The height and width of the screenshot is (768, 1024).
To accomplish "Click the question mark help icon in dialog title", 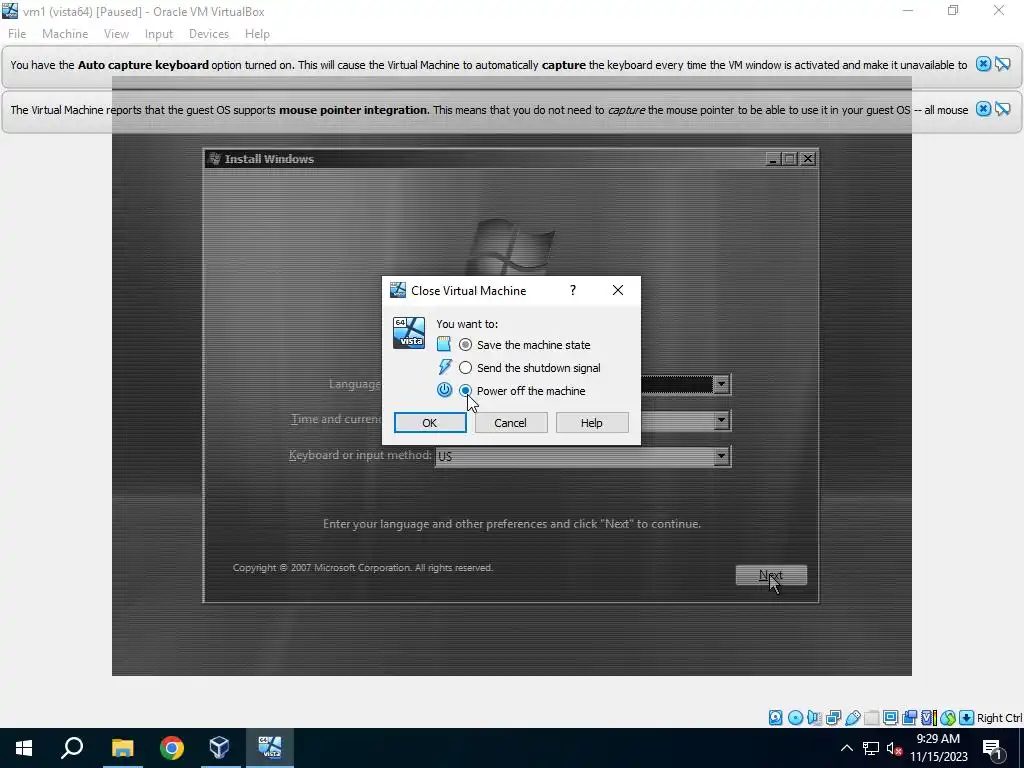I will [x=573, y=290].
